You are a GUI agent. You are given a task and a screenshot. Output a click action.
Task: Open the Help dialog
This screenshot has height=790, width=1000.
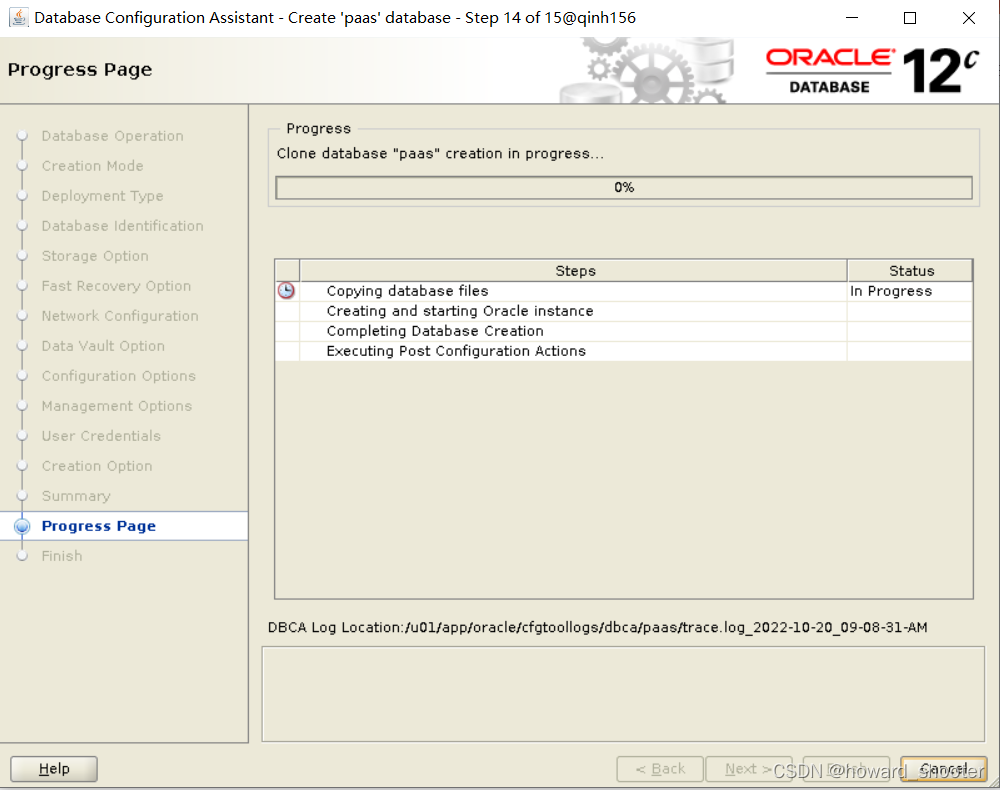53,768
